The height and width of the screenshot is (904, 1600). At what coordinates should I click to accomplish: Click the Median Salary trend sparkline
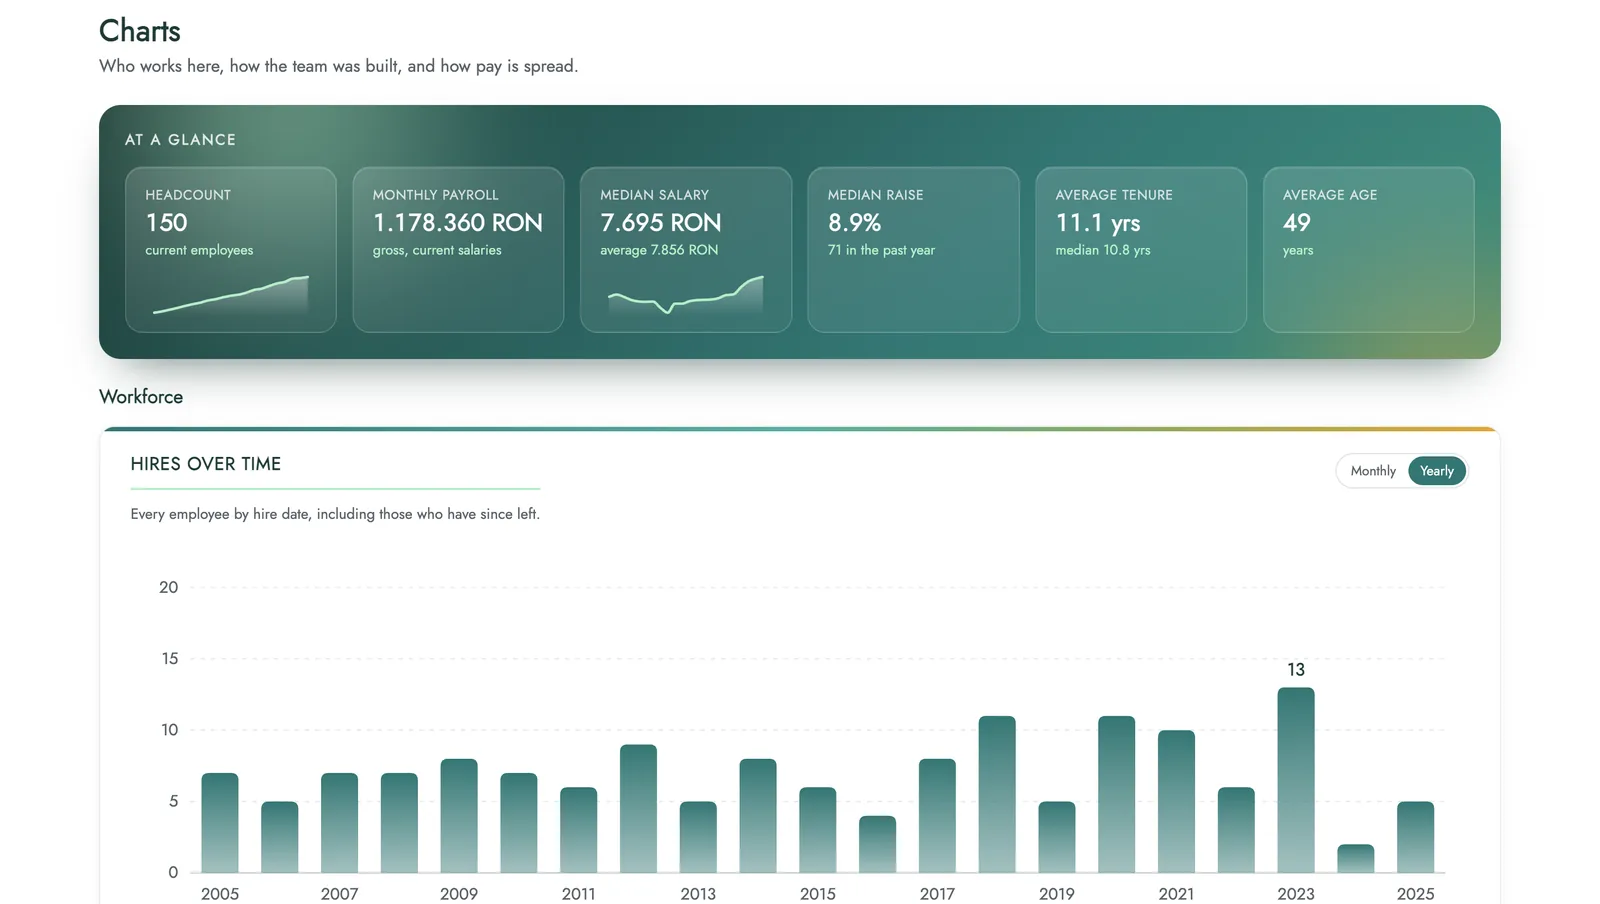[686, 295]
